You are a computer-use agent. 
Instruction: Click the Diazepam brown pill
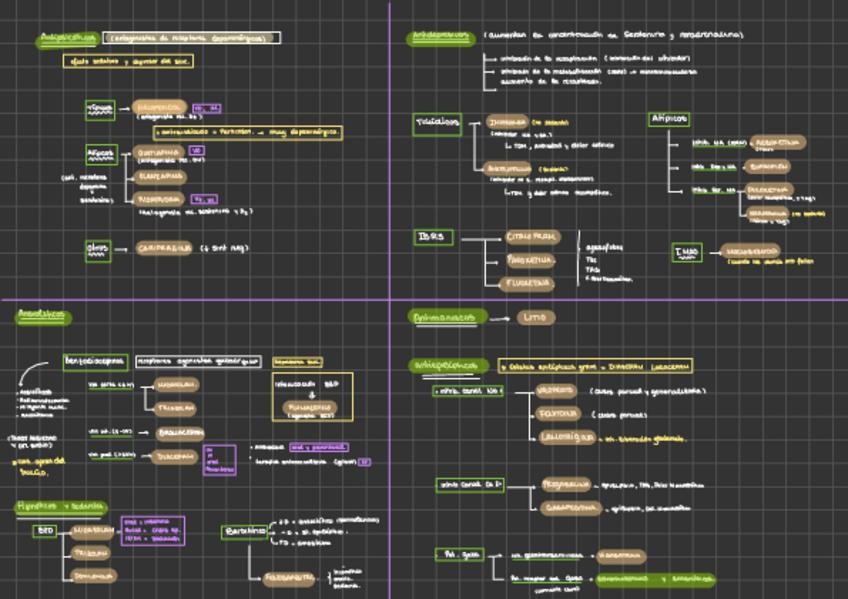coord(175,456)
